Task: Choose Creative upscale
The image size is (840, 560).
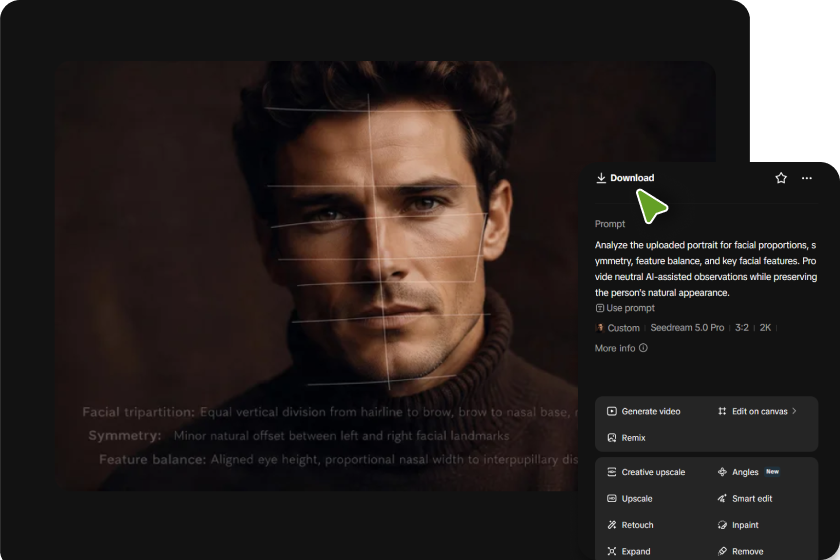Action: (x=646, y=472)
